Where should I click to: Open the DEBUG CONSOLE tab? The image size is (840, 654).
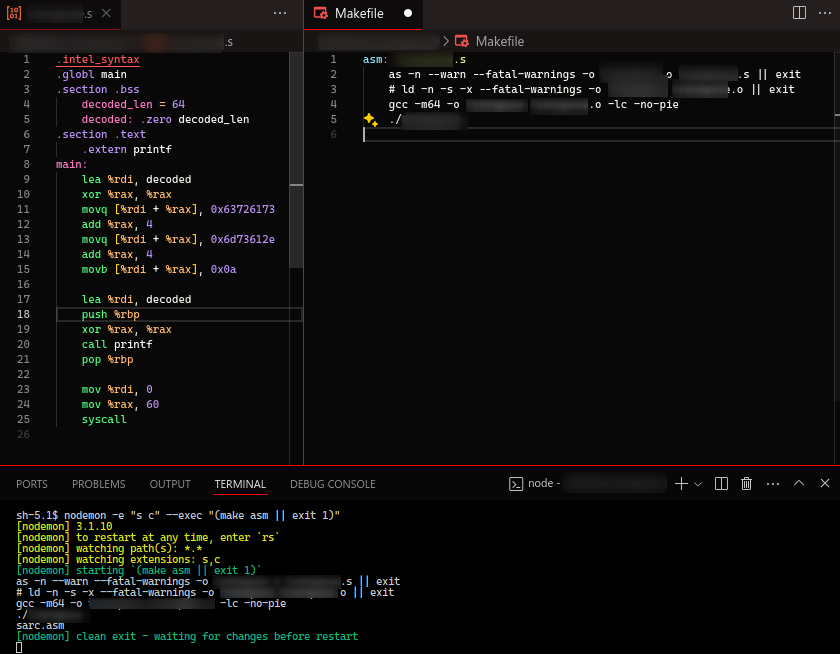point(332,484)
